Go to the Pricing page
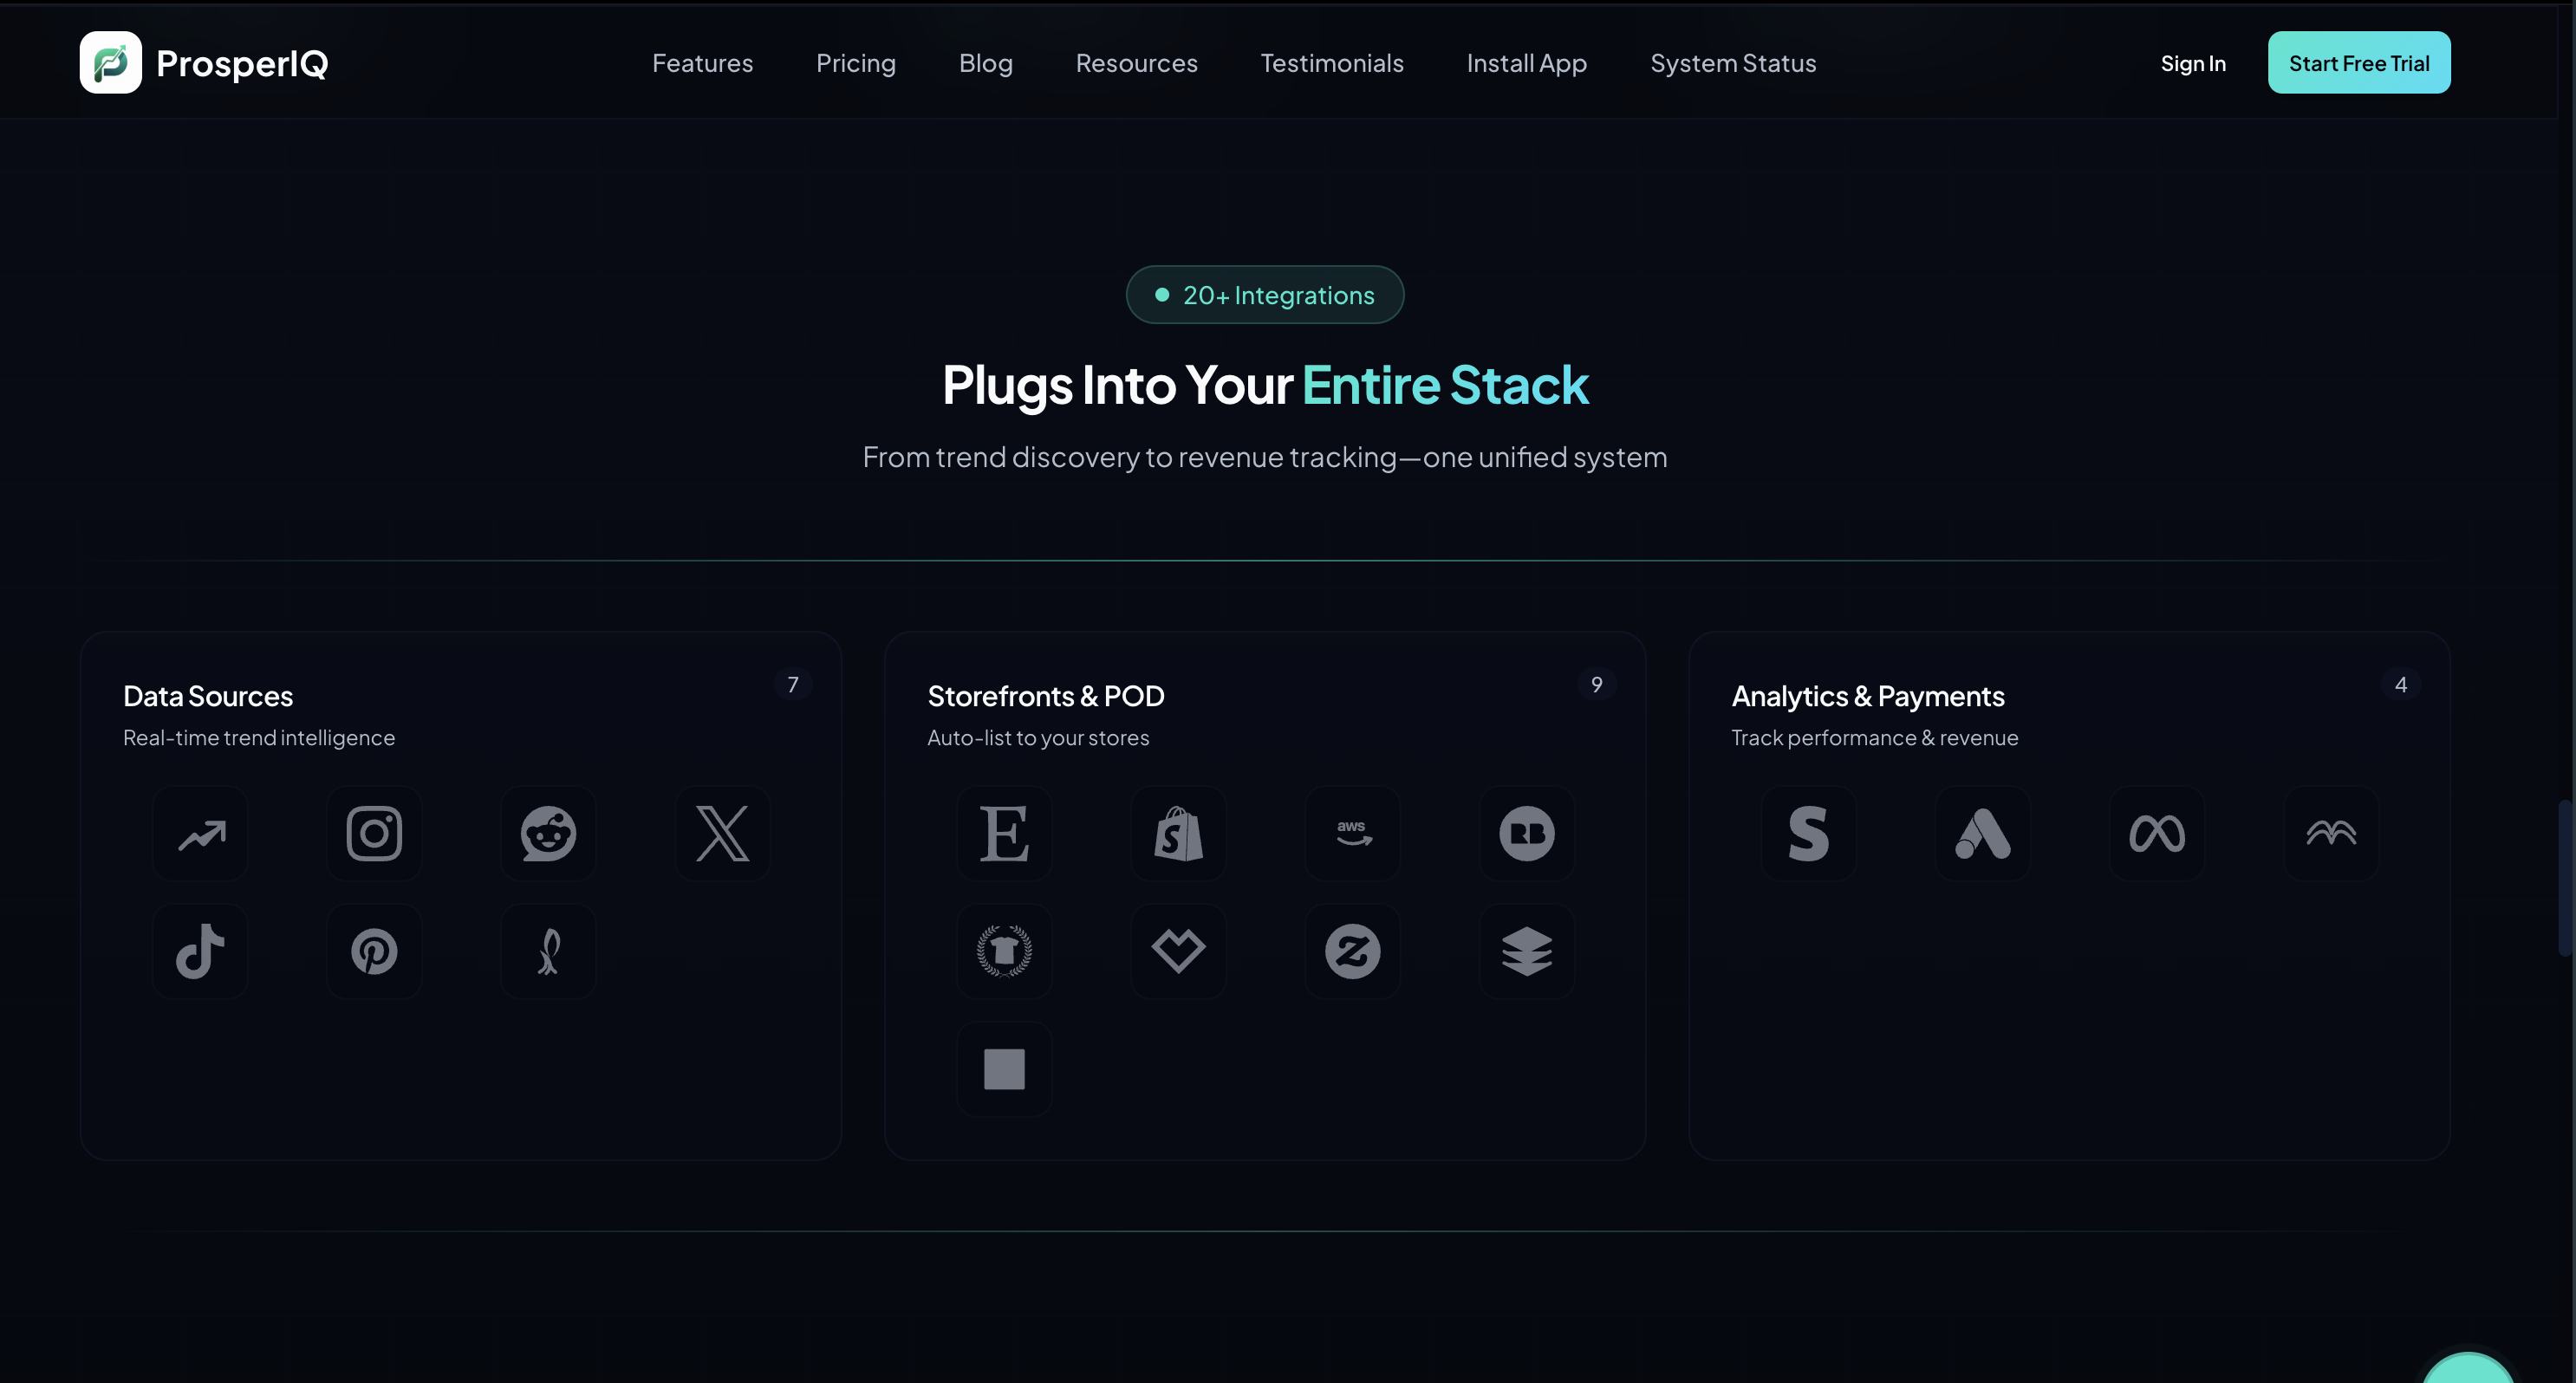The height and width of the screenshot is (1383, 2576). (x=855, y=63)
